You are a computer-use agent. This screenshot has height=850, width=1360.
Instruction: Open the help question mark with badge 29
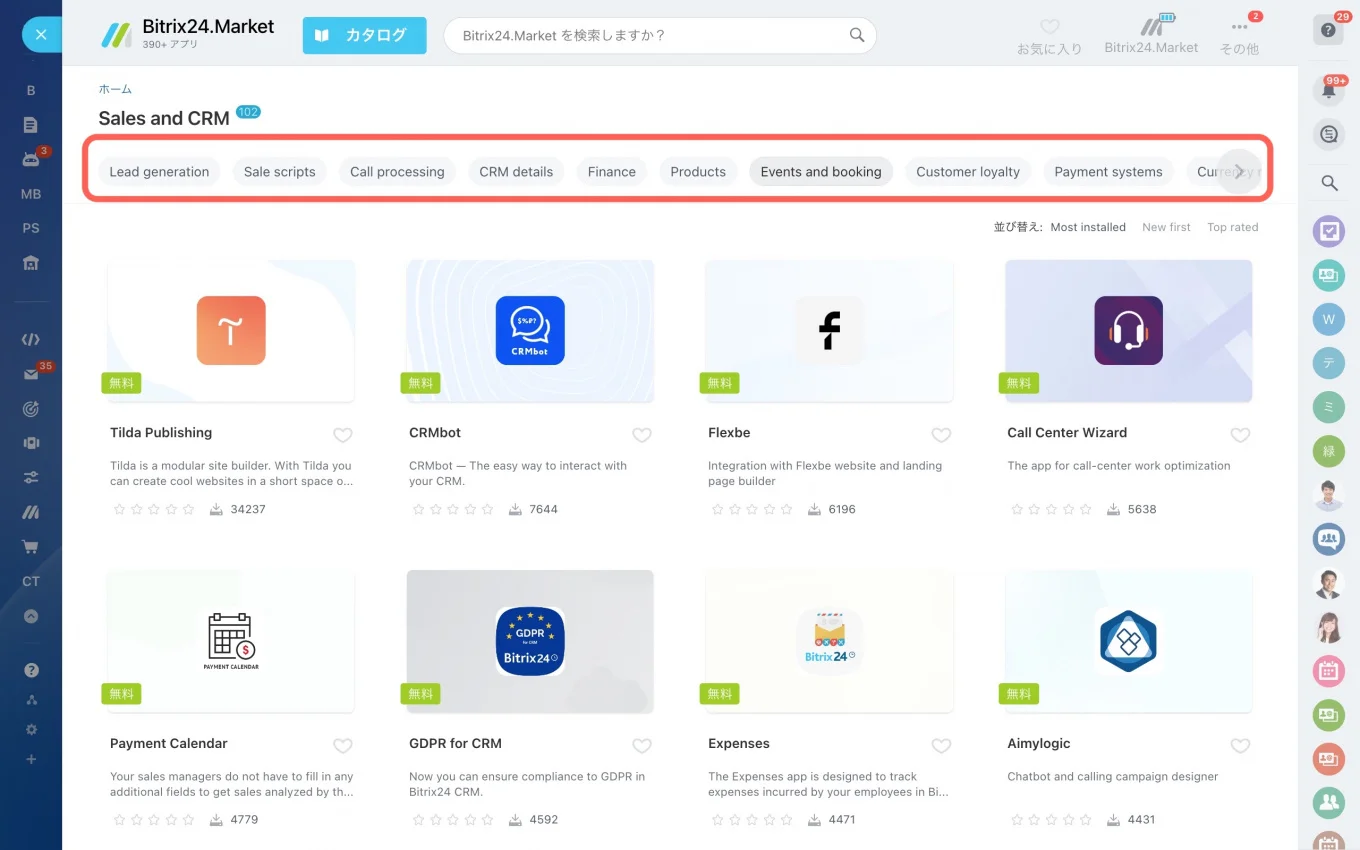click(1328, 30)
